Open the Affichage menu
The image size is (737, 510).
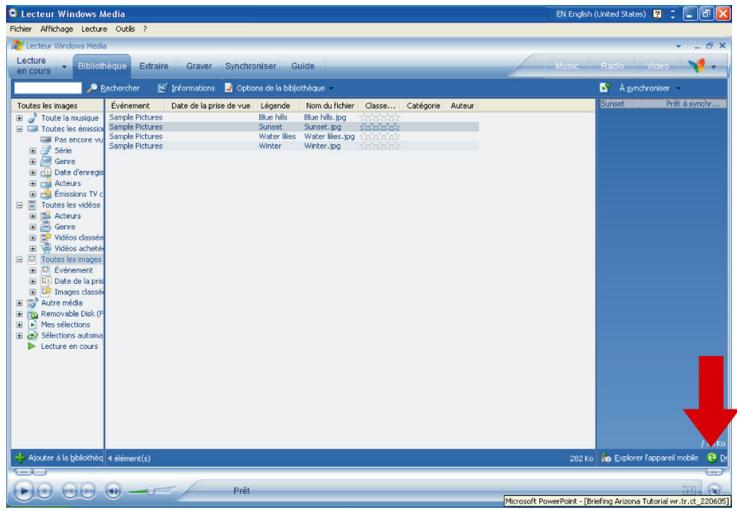click(56, 29)
